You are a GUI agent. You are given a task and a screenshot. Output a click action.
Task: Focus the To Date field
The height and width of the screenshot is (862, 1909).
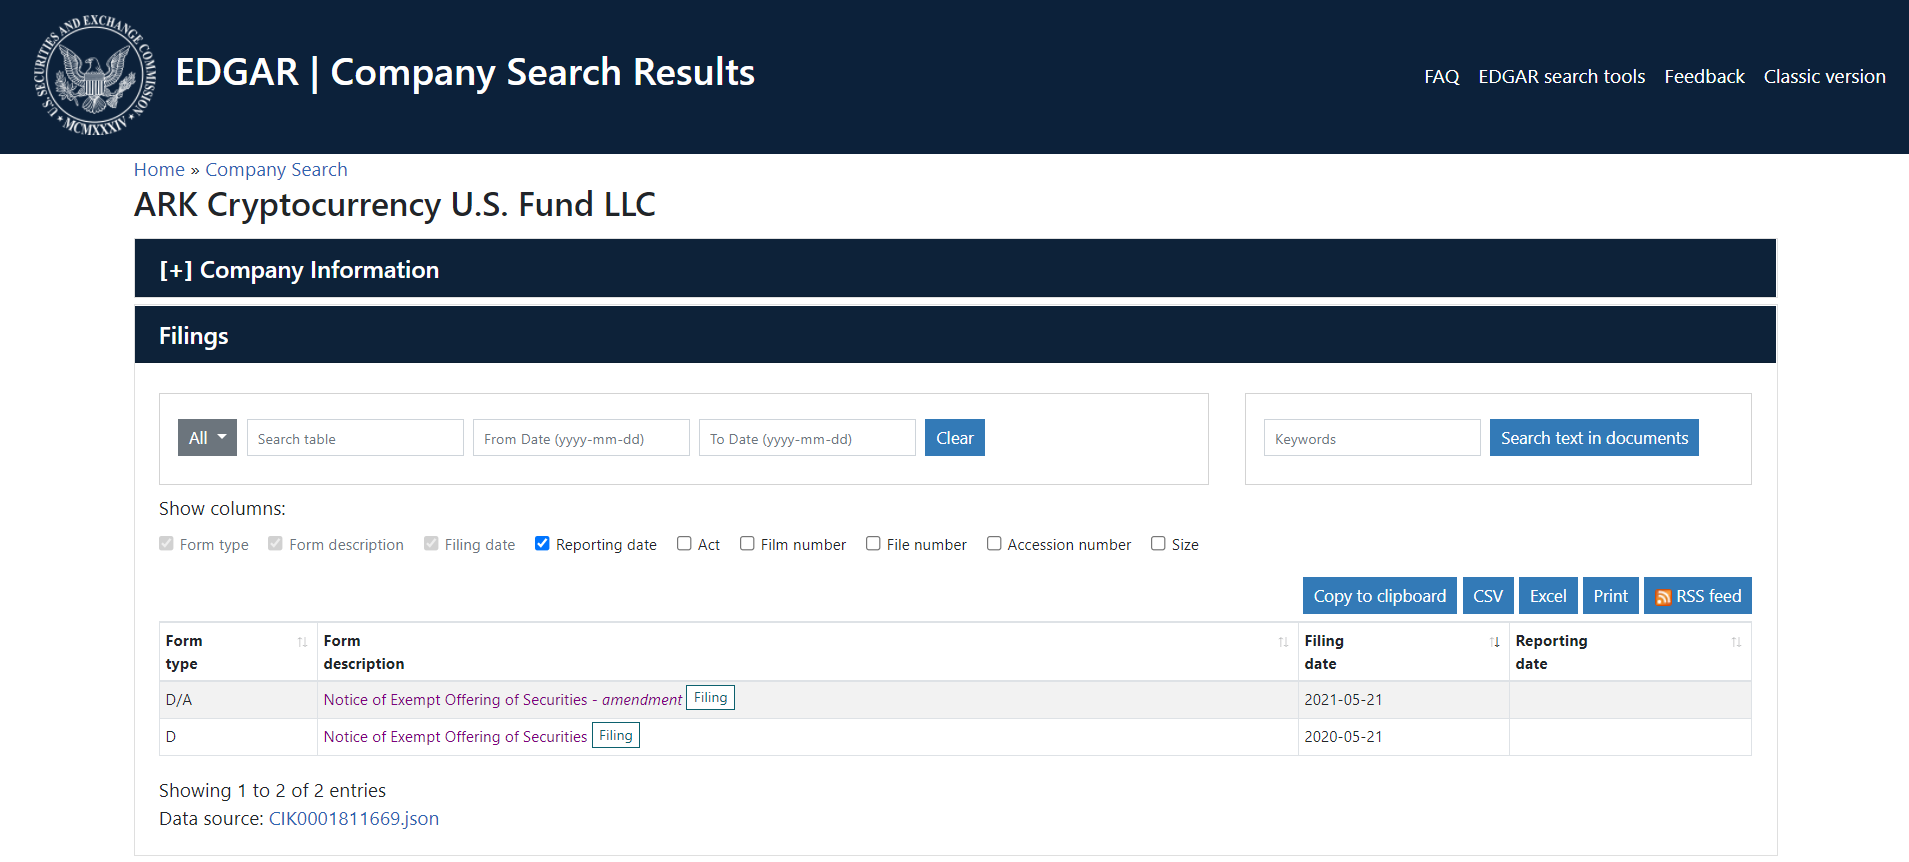pos(807,438)
